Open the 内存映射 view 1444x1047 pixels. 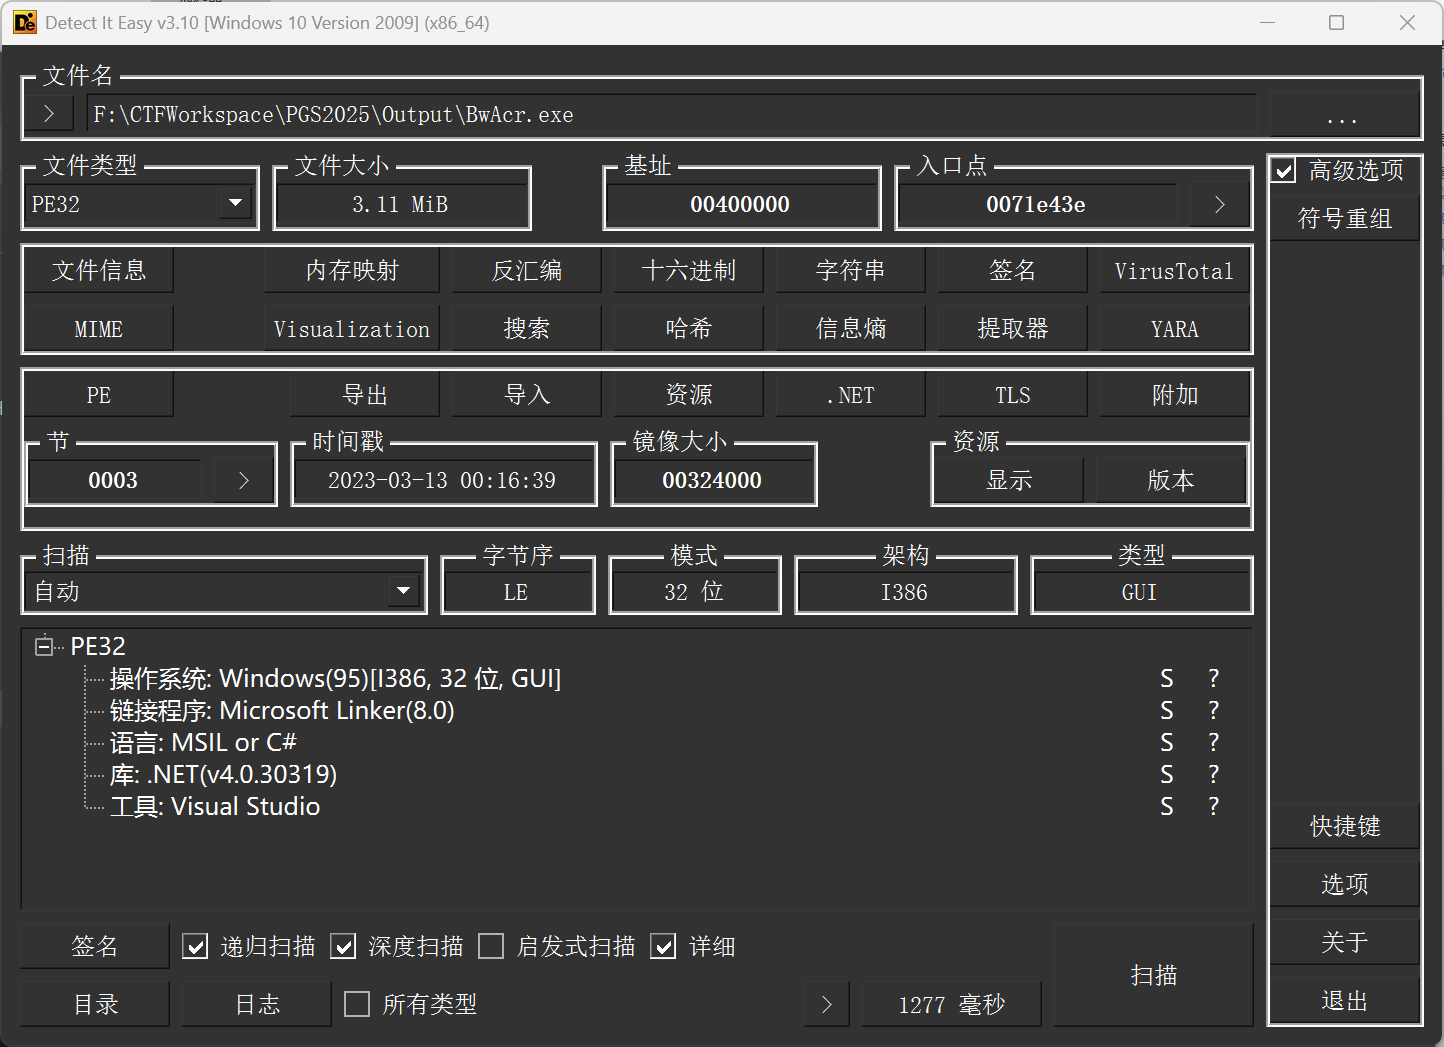pyautogui.click(x=352, y=270)
